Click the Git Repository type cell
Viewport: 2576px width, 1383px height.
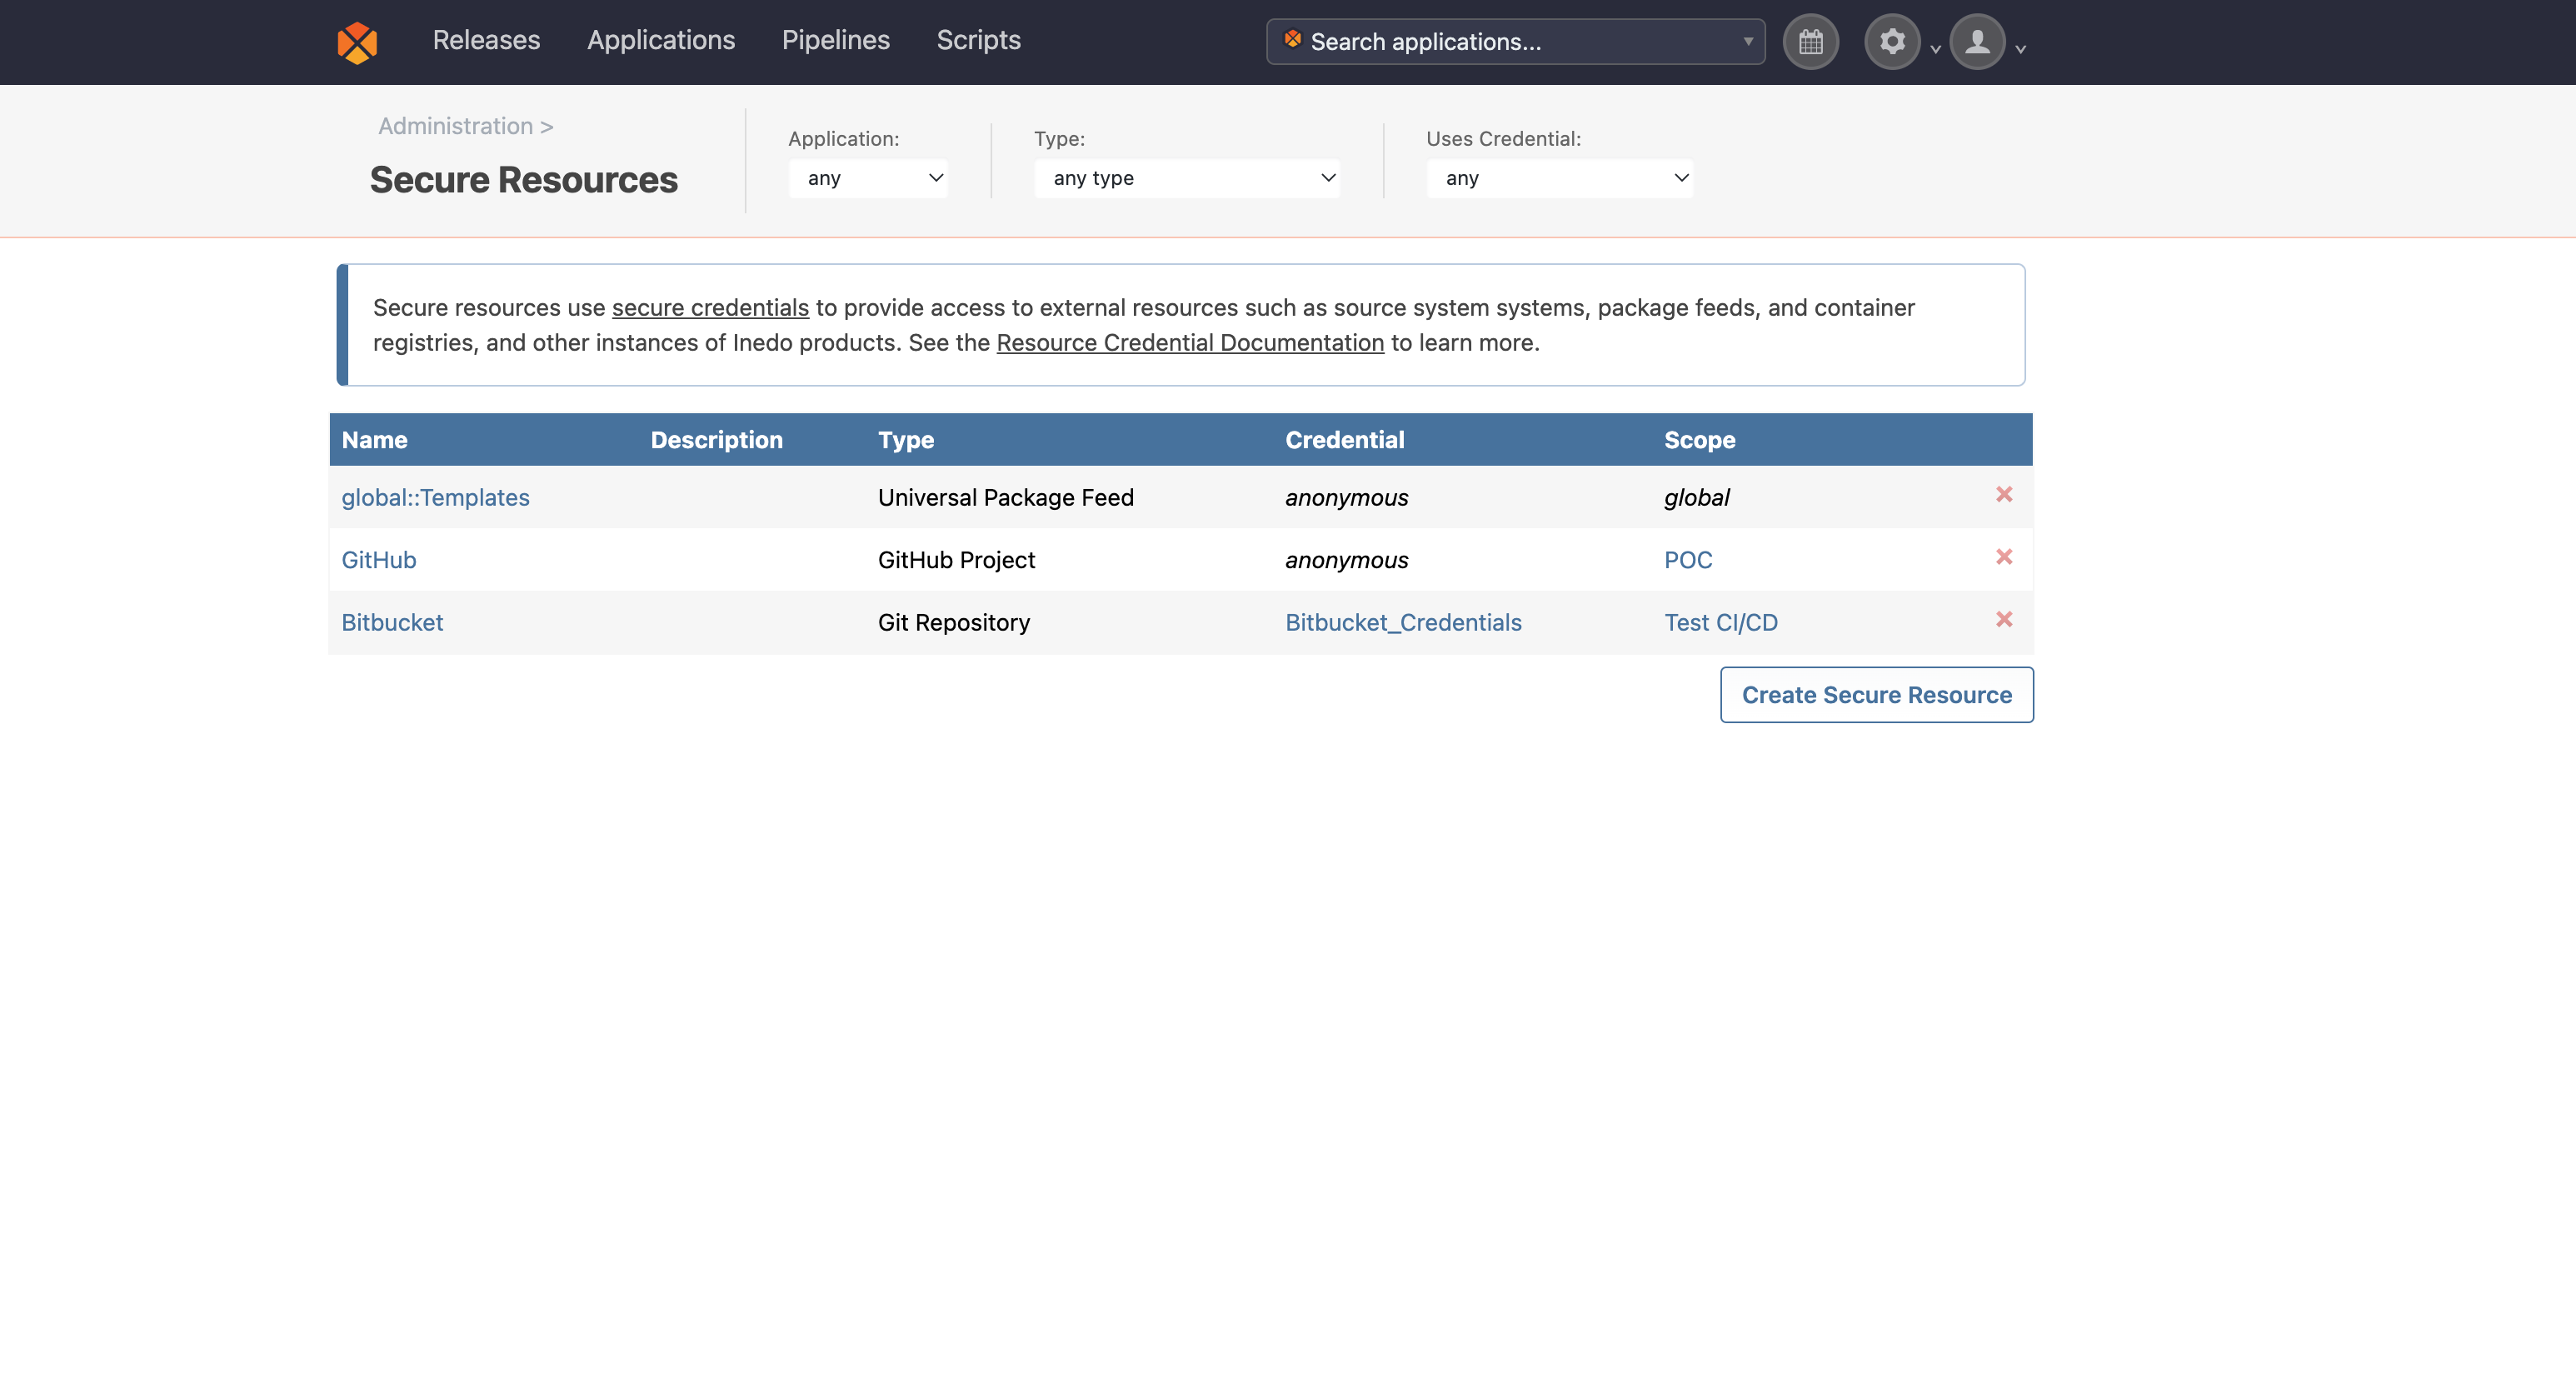point(953,622)
